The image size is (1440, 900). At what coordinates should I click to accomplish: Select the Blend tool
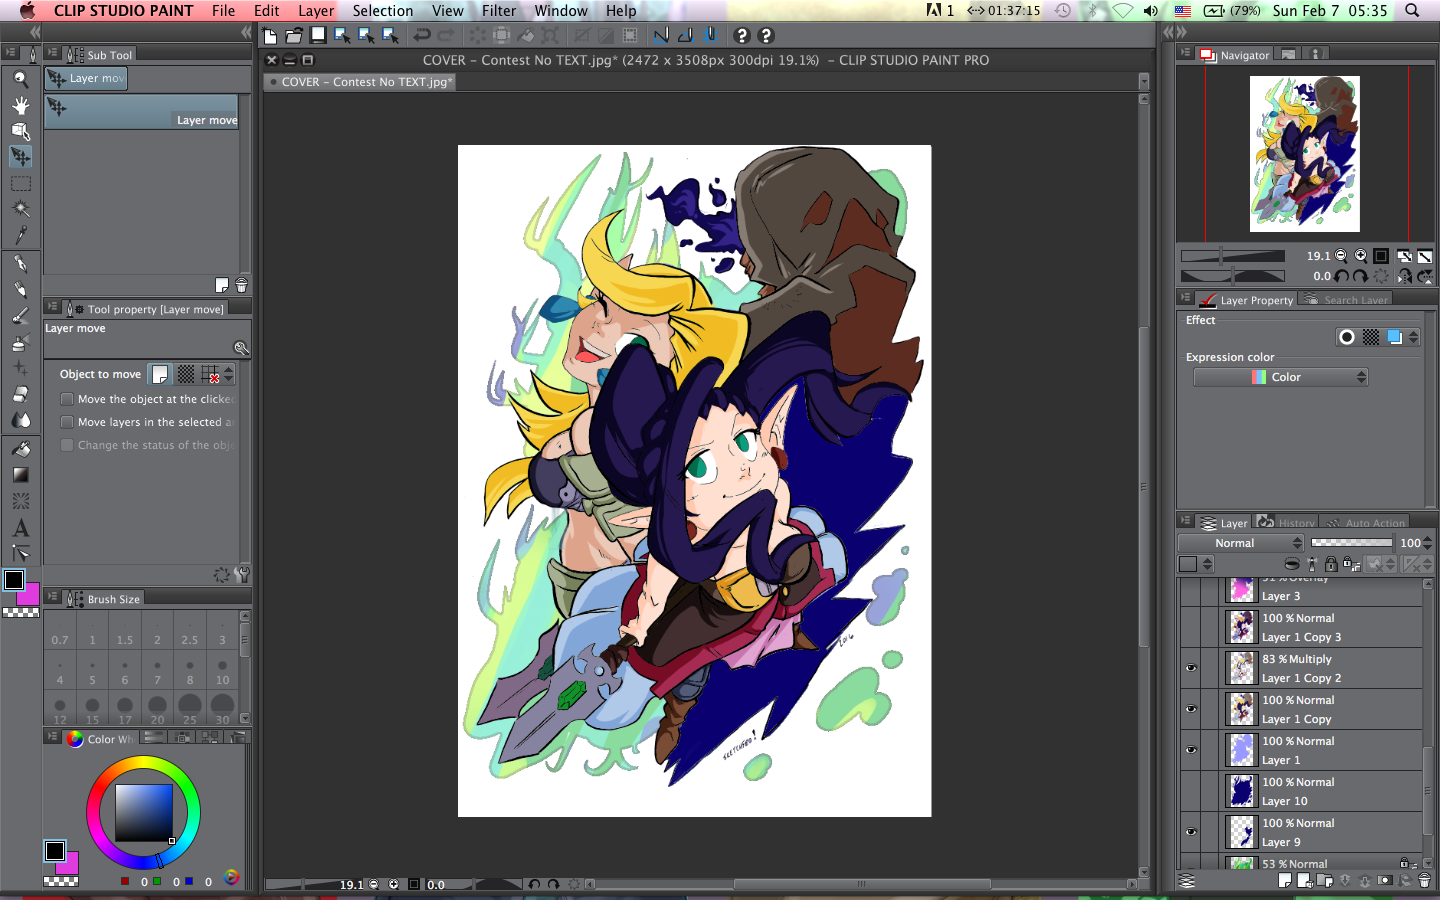click(20, 420)
